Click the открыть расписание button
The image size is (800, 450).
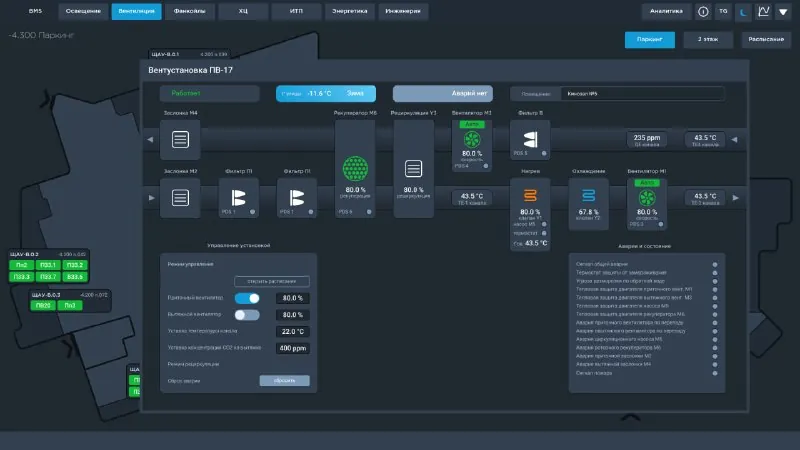[x=271, y=281]
